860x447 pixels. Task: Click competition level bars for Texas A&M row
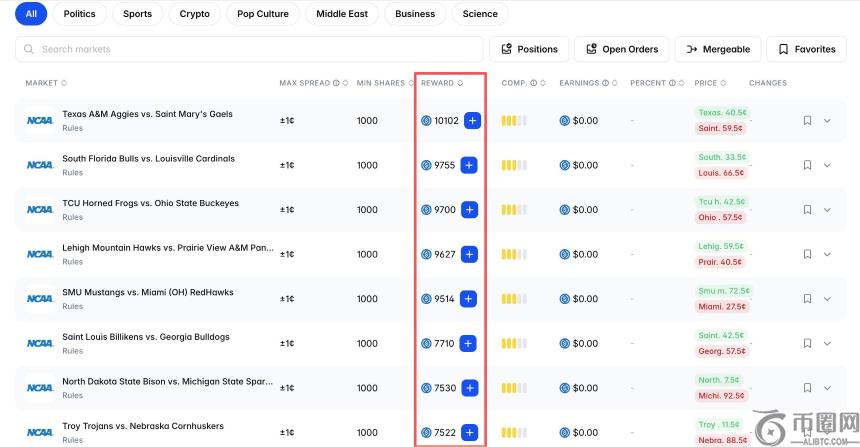(x=514, y=121)
